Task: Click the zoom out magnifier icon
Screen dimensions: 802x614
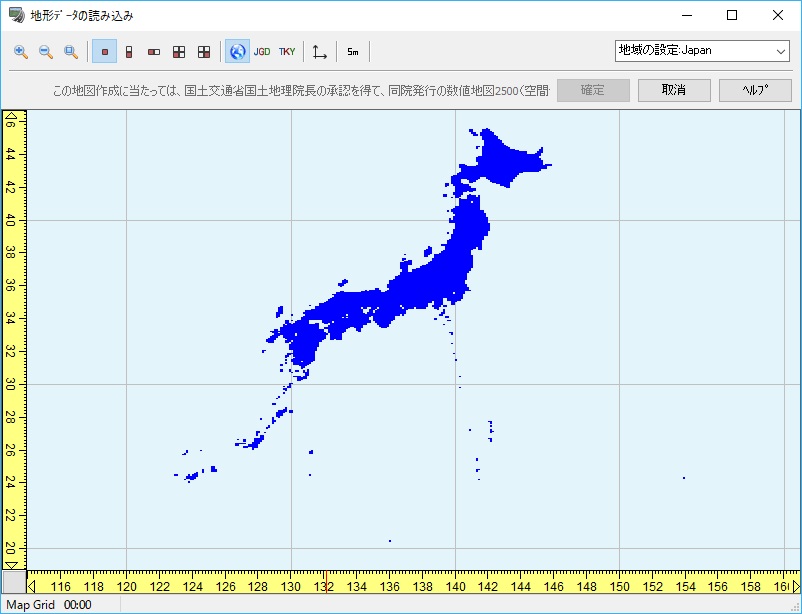Action: click(45, 51)
